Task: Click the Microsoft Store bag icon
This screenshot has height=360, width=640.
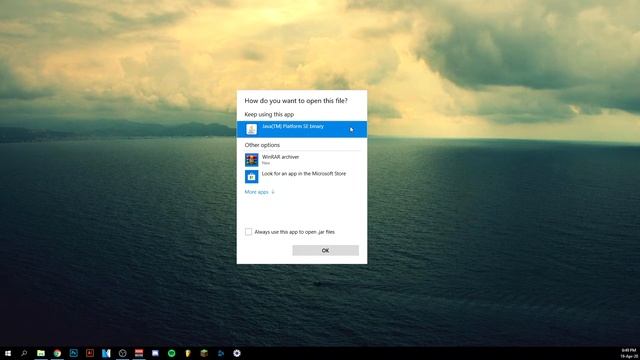Action: coord(251,177)
